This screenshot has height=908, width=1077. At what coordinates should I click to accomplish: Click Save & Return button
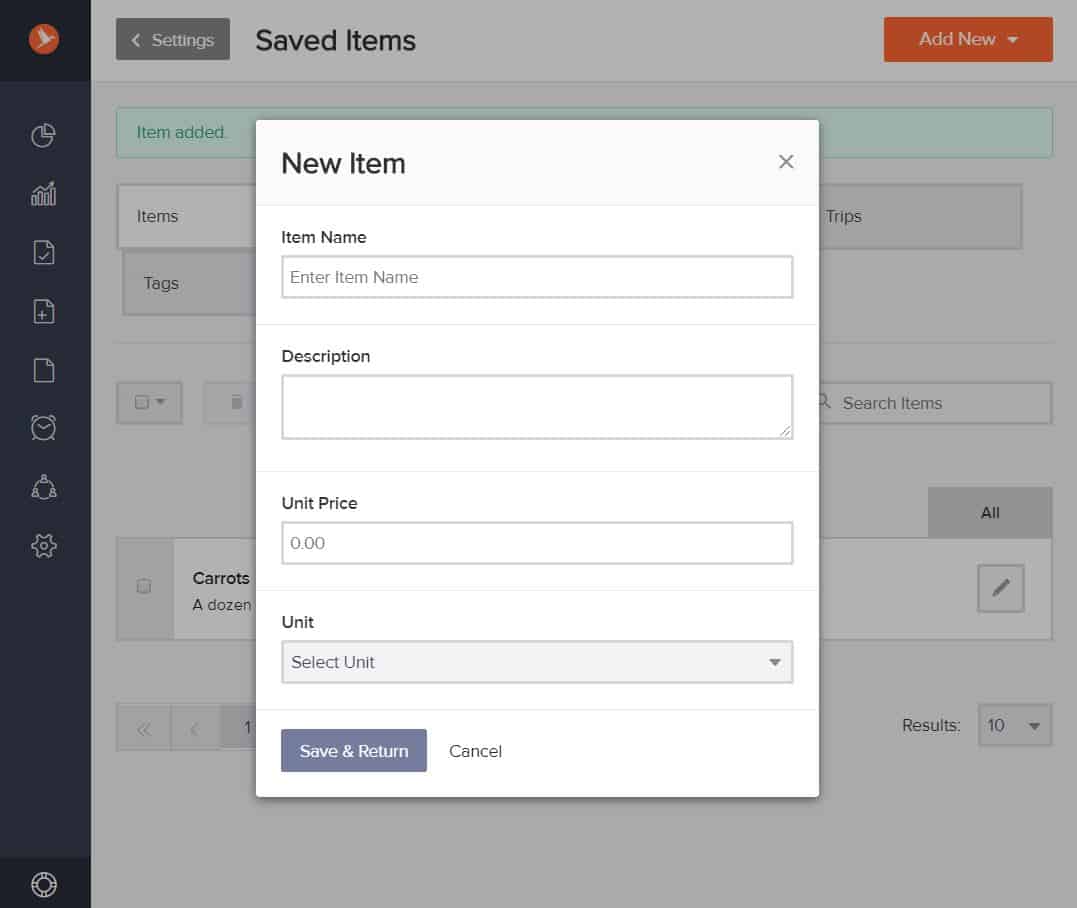click(354, 751)
